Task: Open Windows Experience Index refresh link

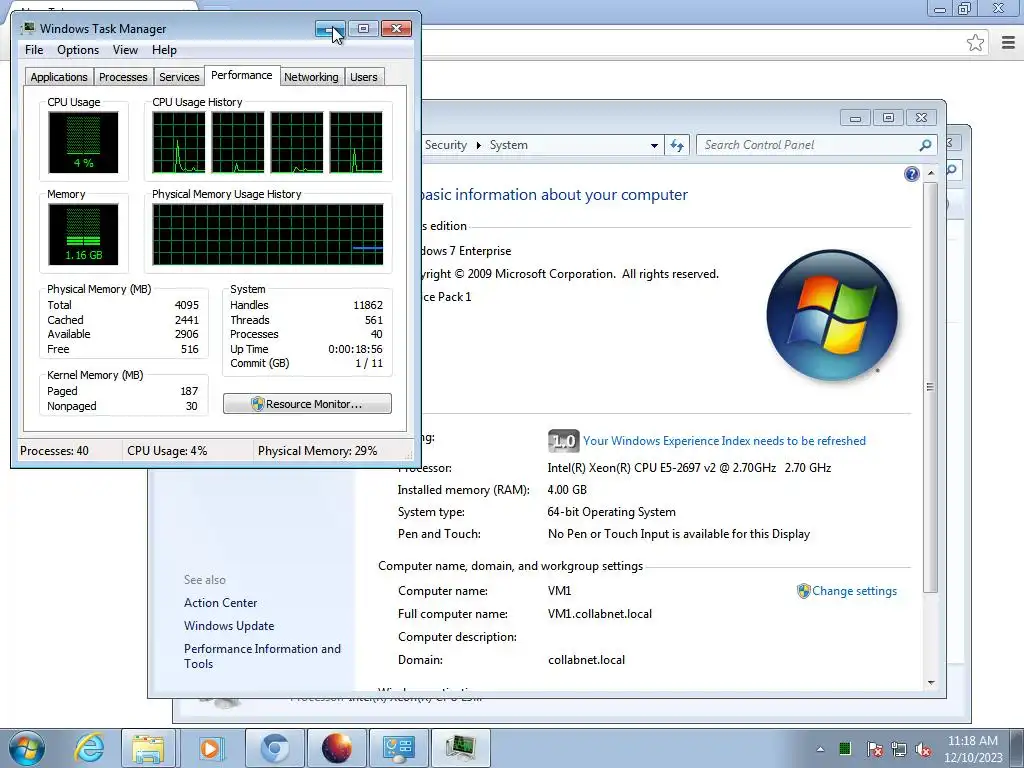Action: tap(724, 441)
